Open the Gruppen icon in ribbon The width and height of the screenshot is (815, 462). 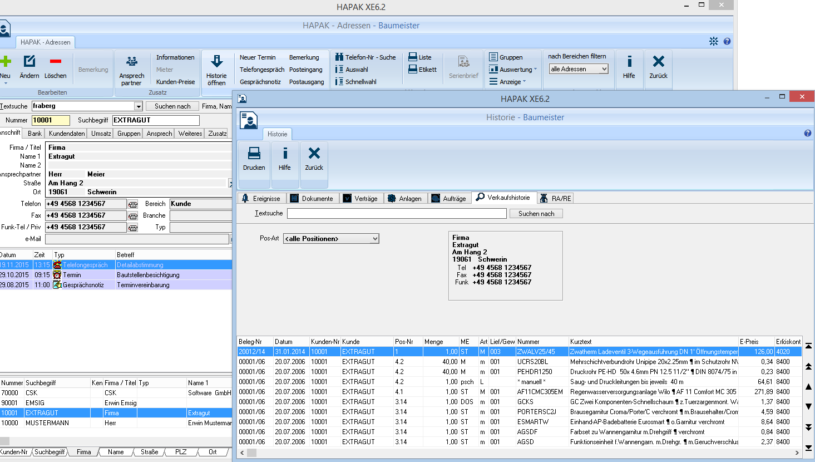(493, 57)
